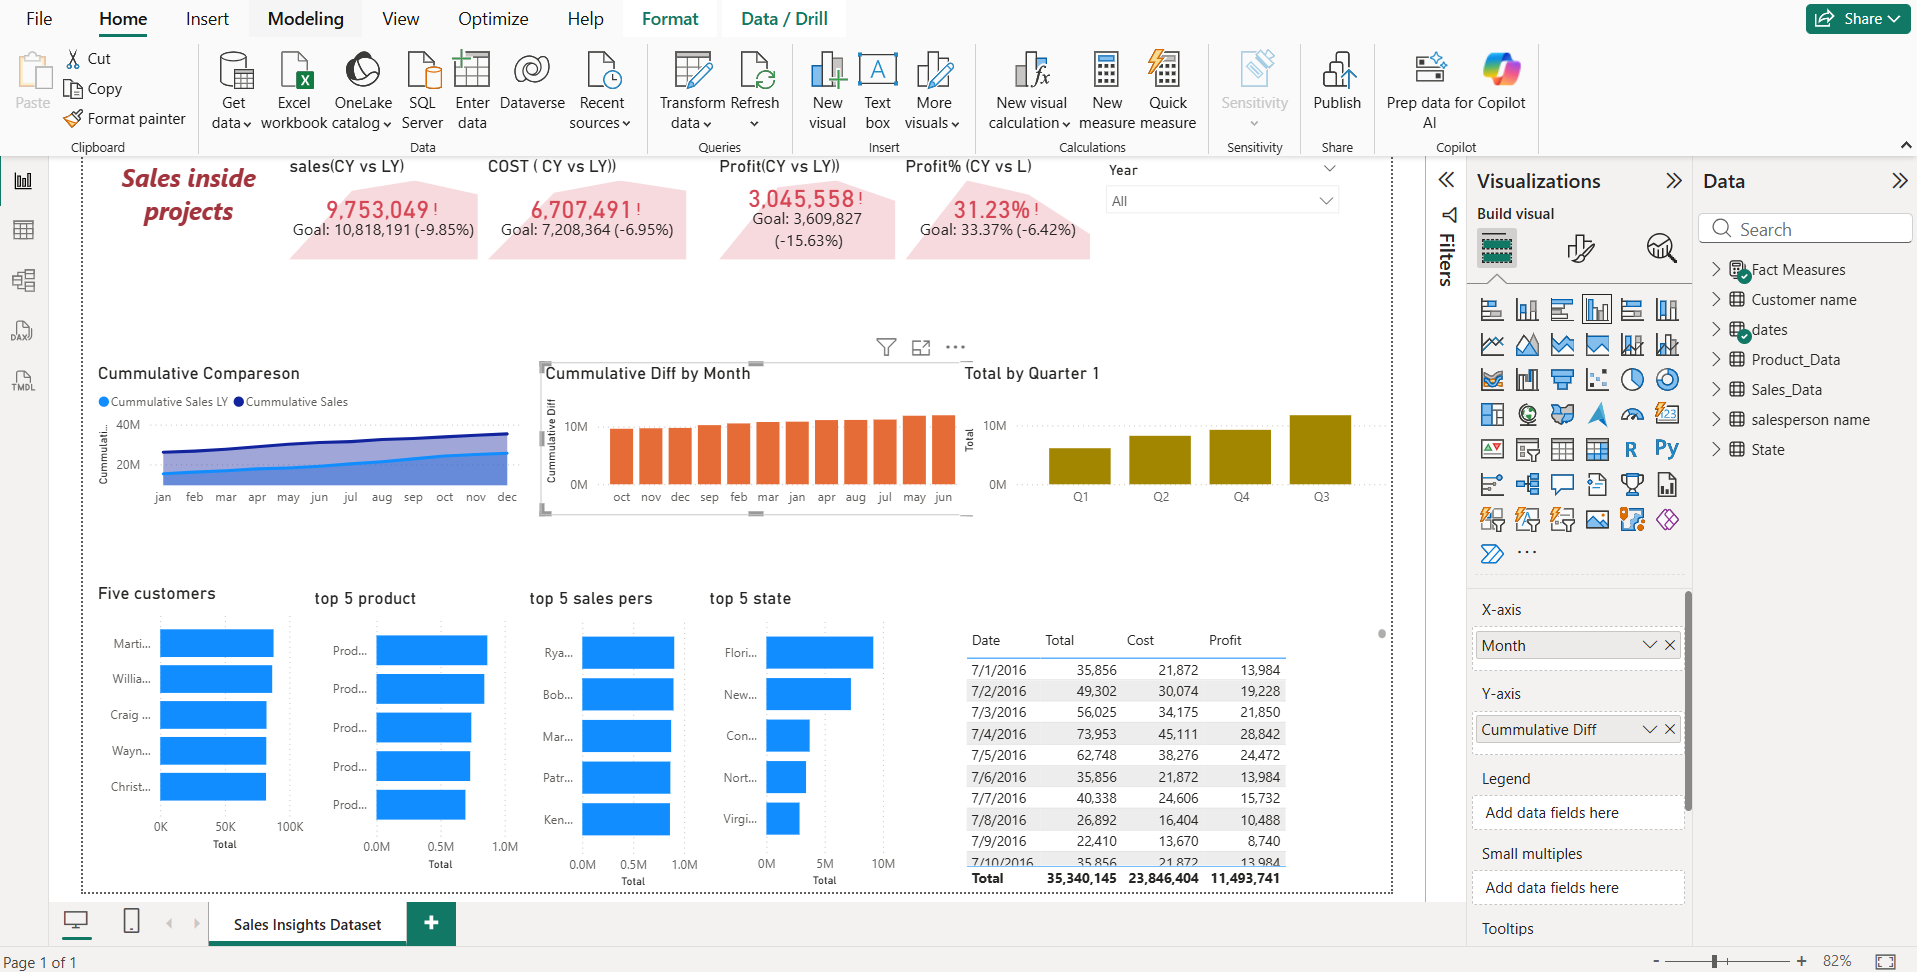Open the TMDL view
1917x972 pixels.
coord(23,381)
